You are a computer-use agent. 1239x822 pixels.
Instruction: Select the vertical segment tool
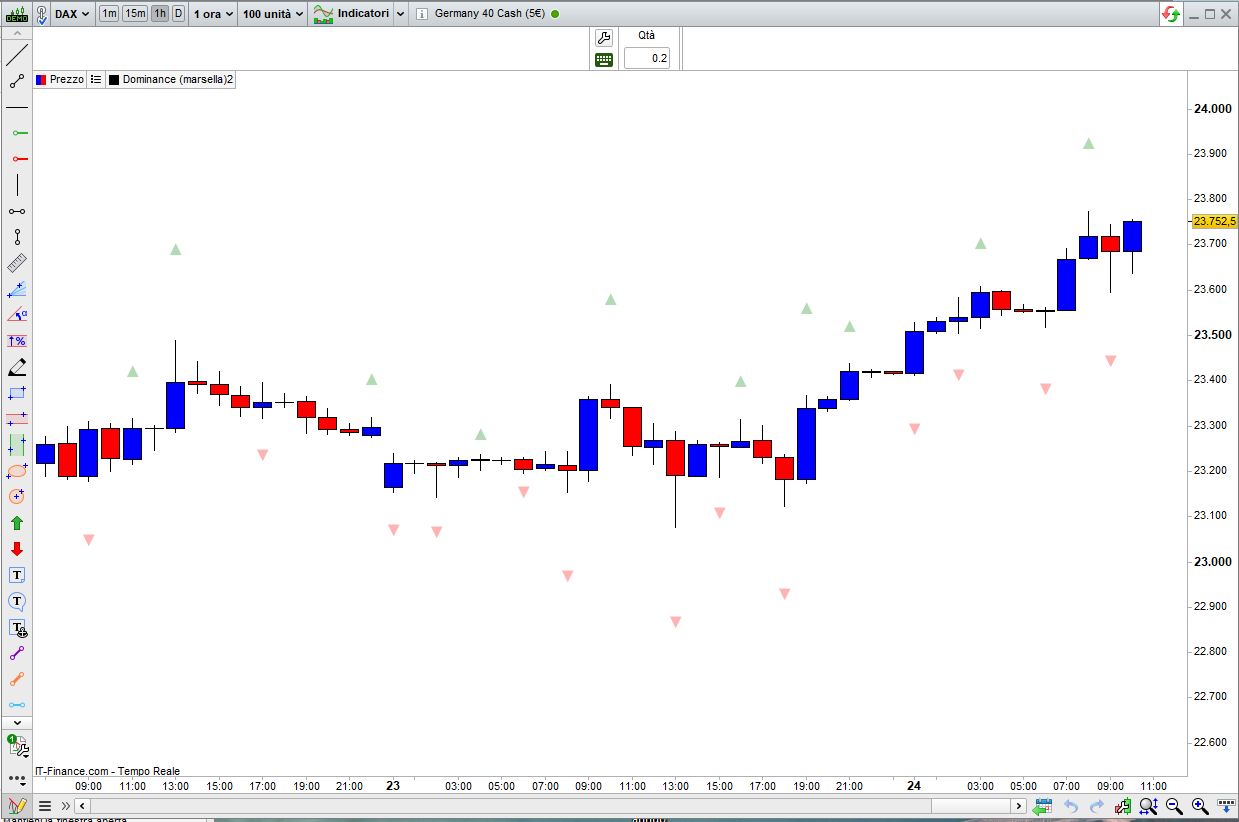pyautogui.click(x=17, y=237)
